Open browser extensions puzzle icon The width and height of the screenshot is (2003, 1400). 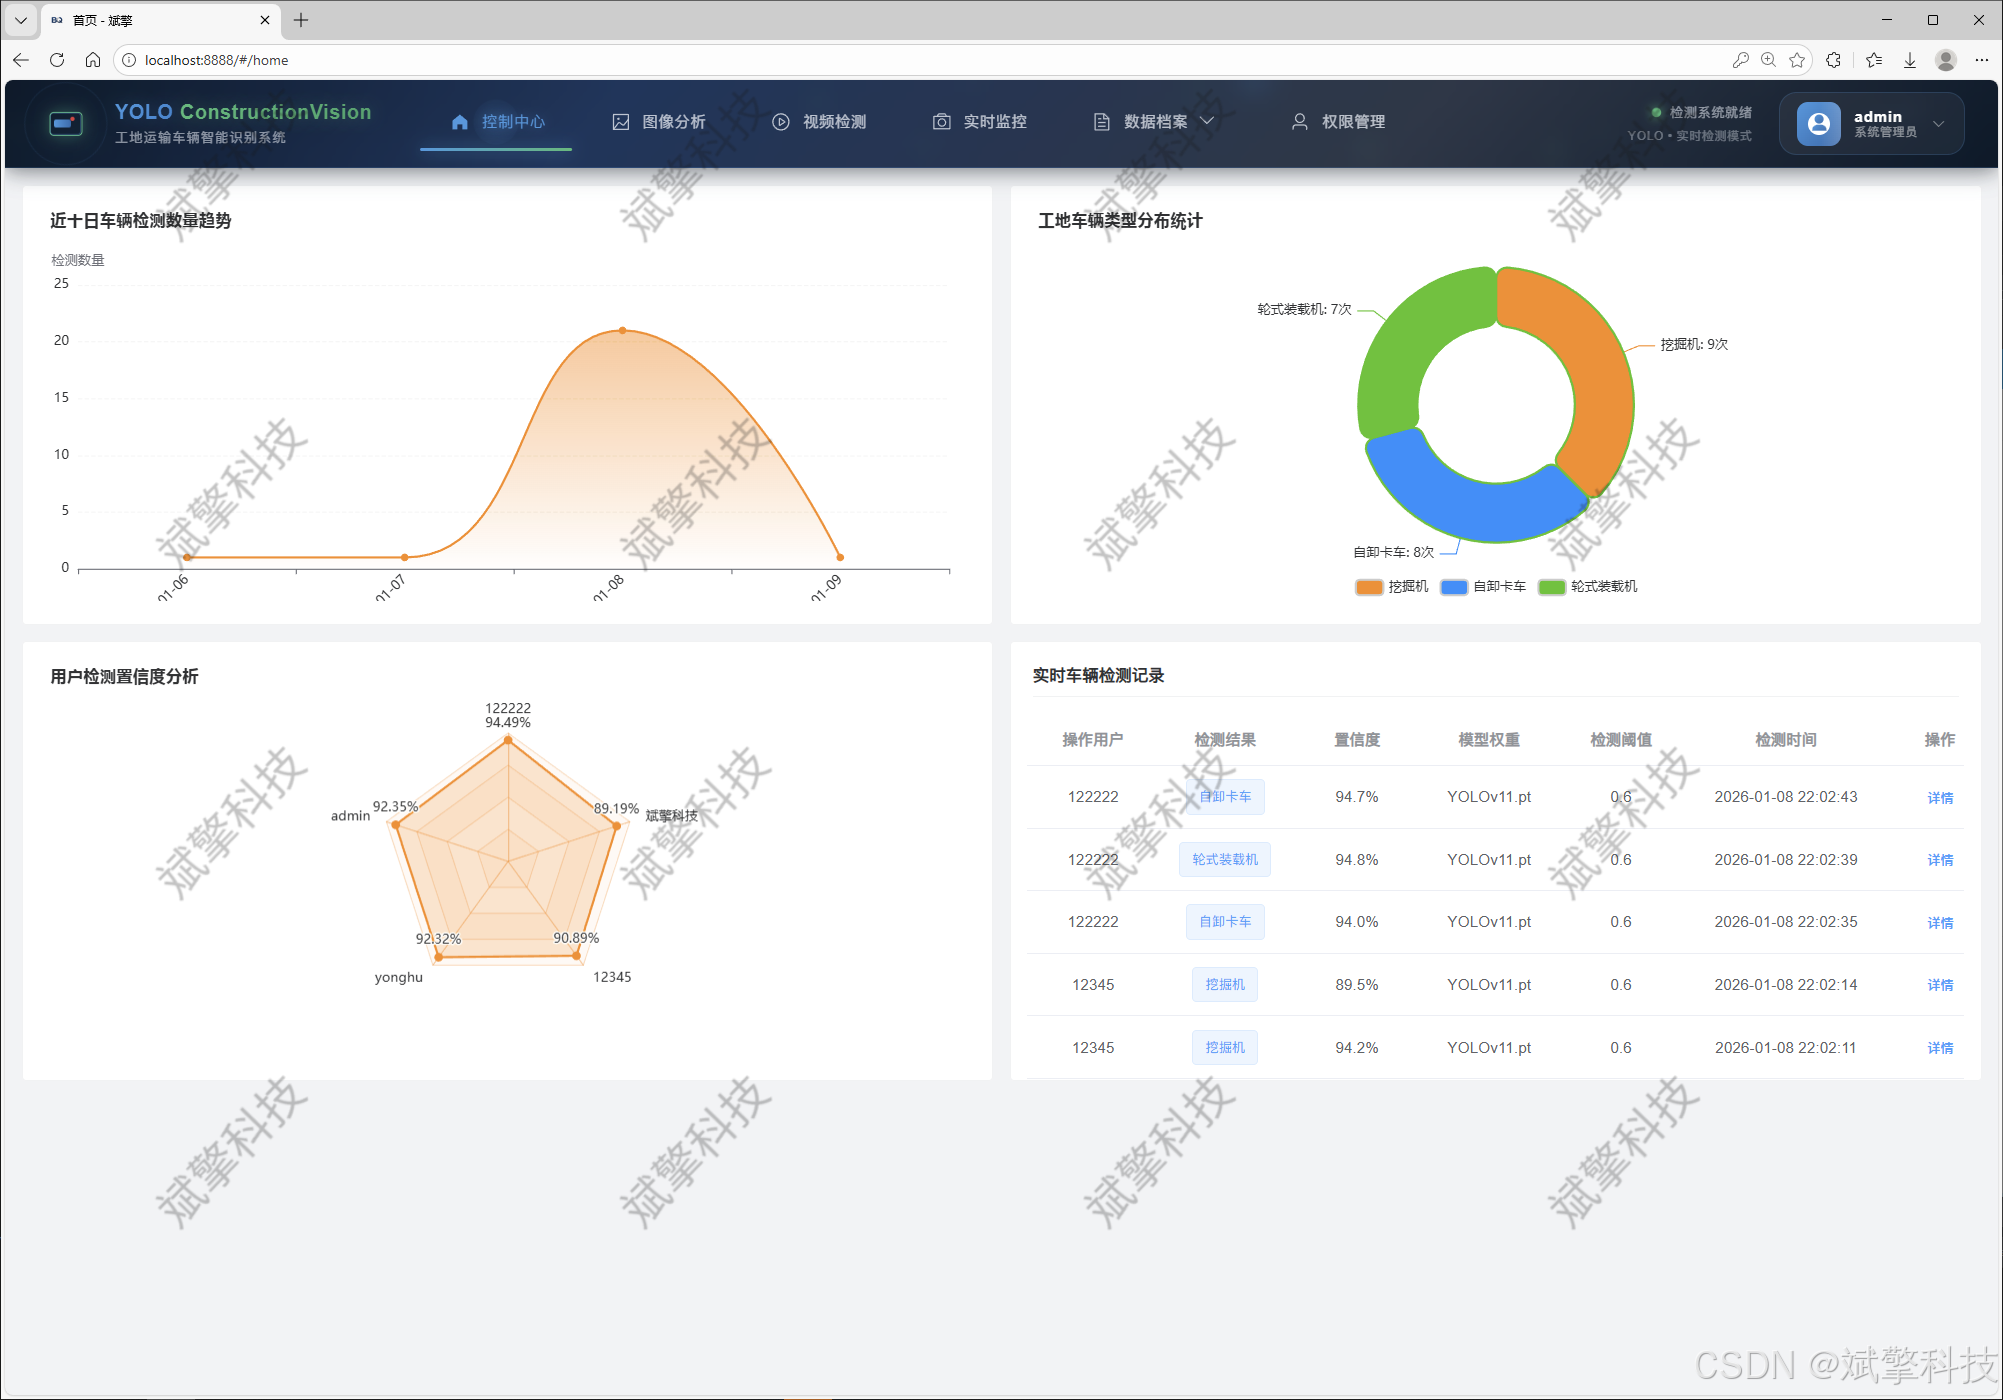point(1833,60)
